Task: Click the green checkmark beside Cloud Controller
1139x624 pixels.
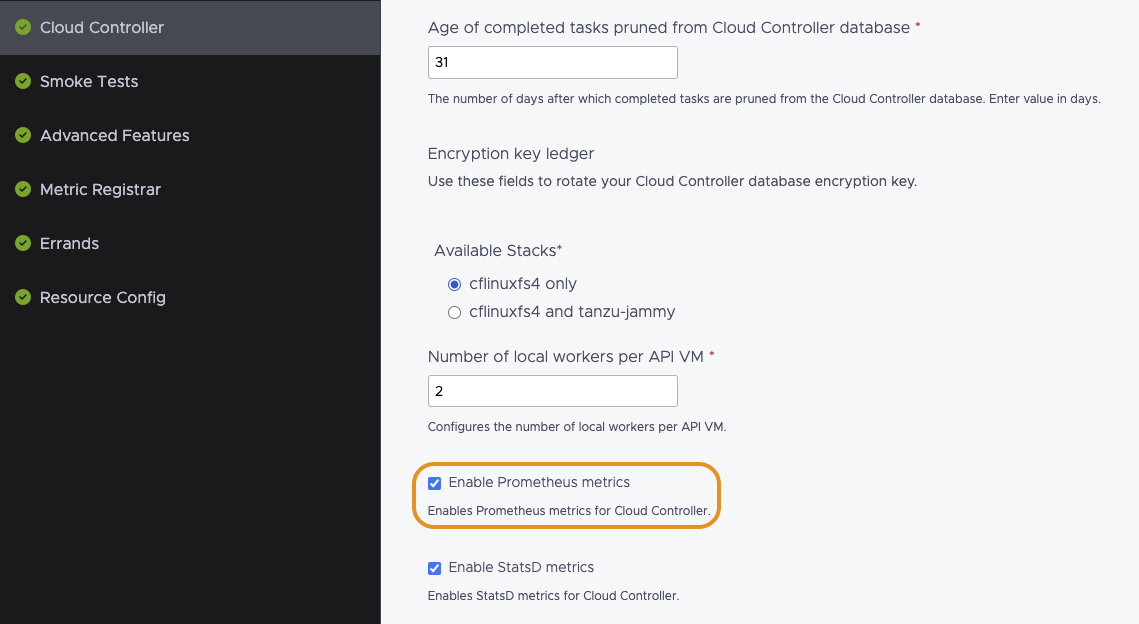Action: [23, 28]
